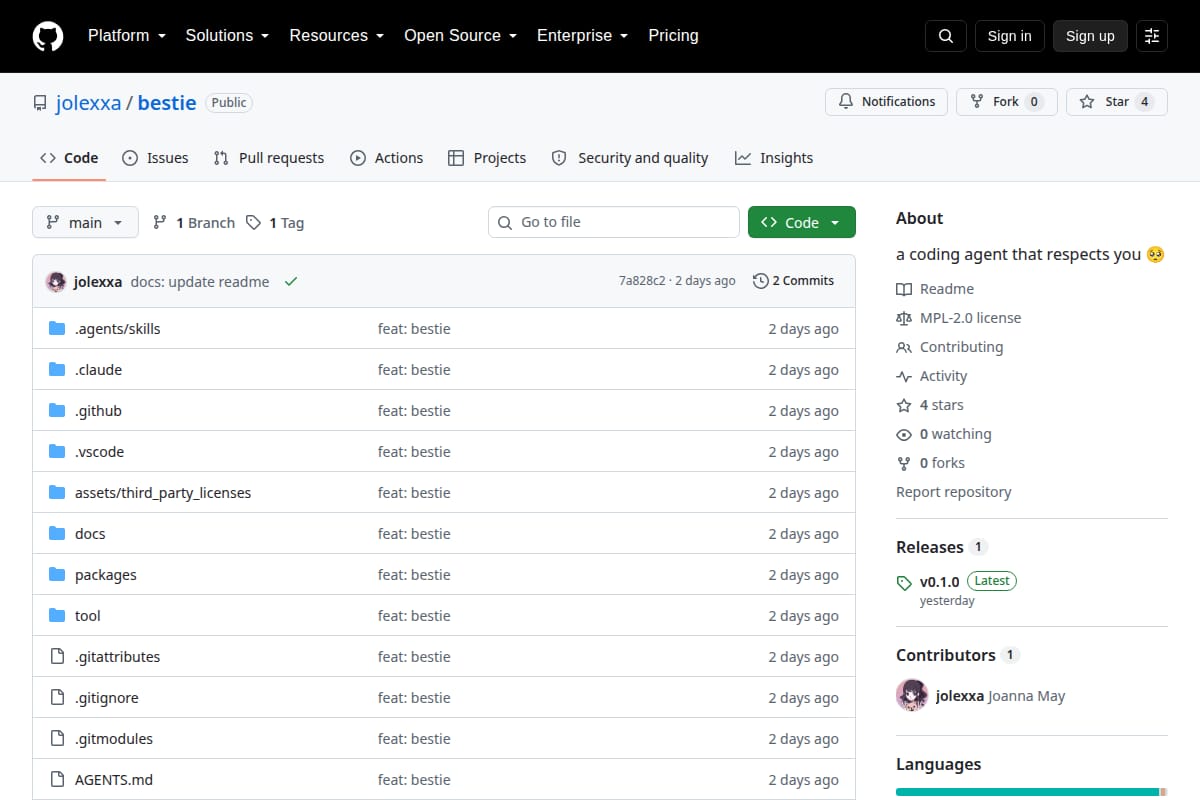1200x800 pixels.
Task: Open the MPL-2.0 license link
Action: pos(970,318)
